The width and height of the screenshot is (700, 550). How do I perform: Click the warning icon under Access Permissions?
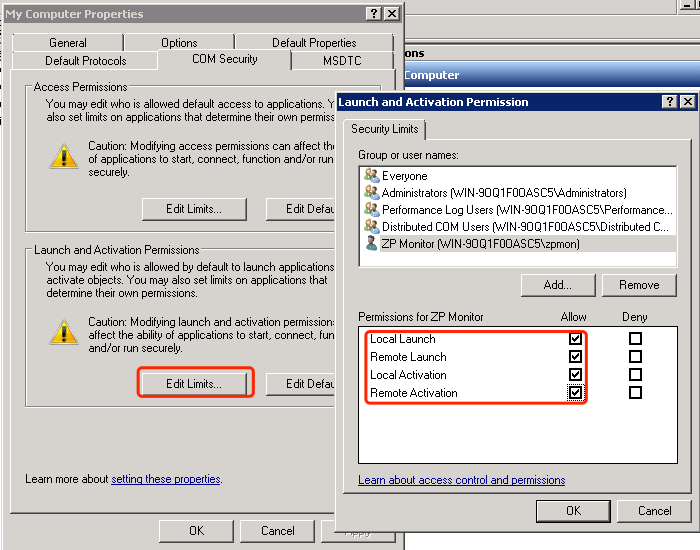pos(64,156)
